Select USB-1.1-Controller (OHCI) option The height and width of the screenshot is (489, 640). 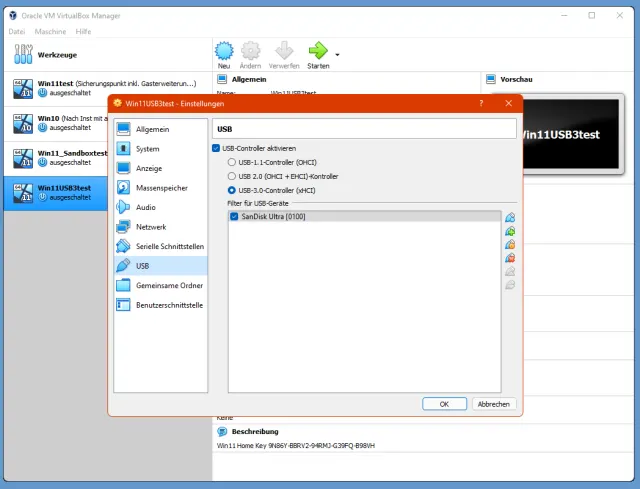click(x=233, y=161)
